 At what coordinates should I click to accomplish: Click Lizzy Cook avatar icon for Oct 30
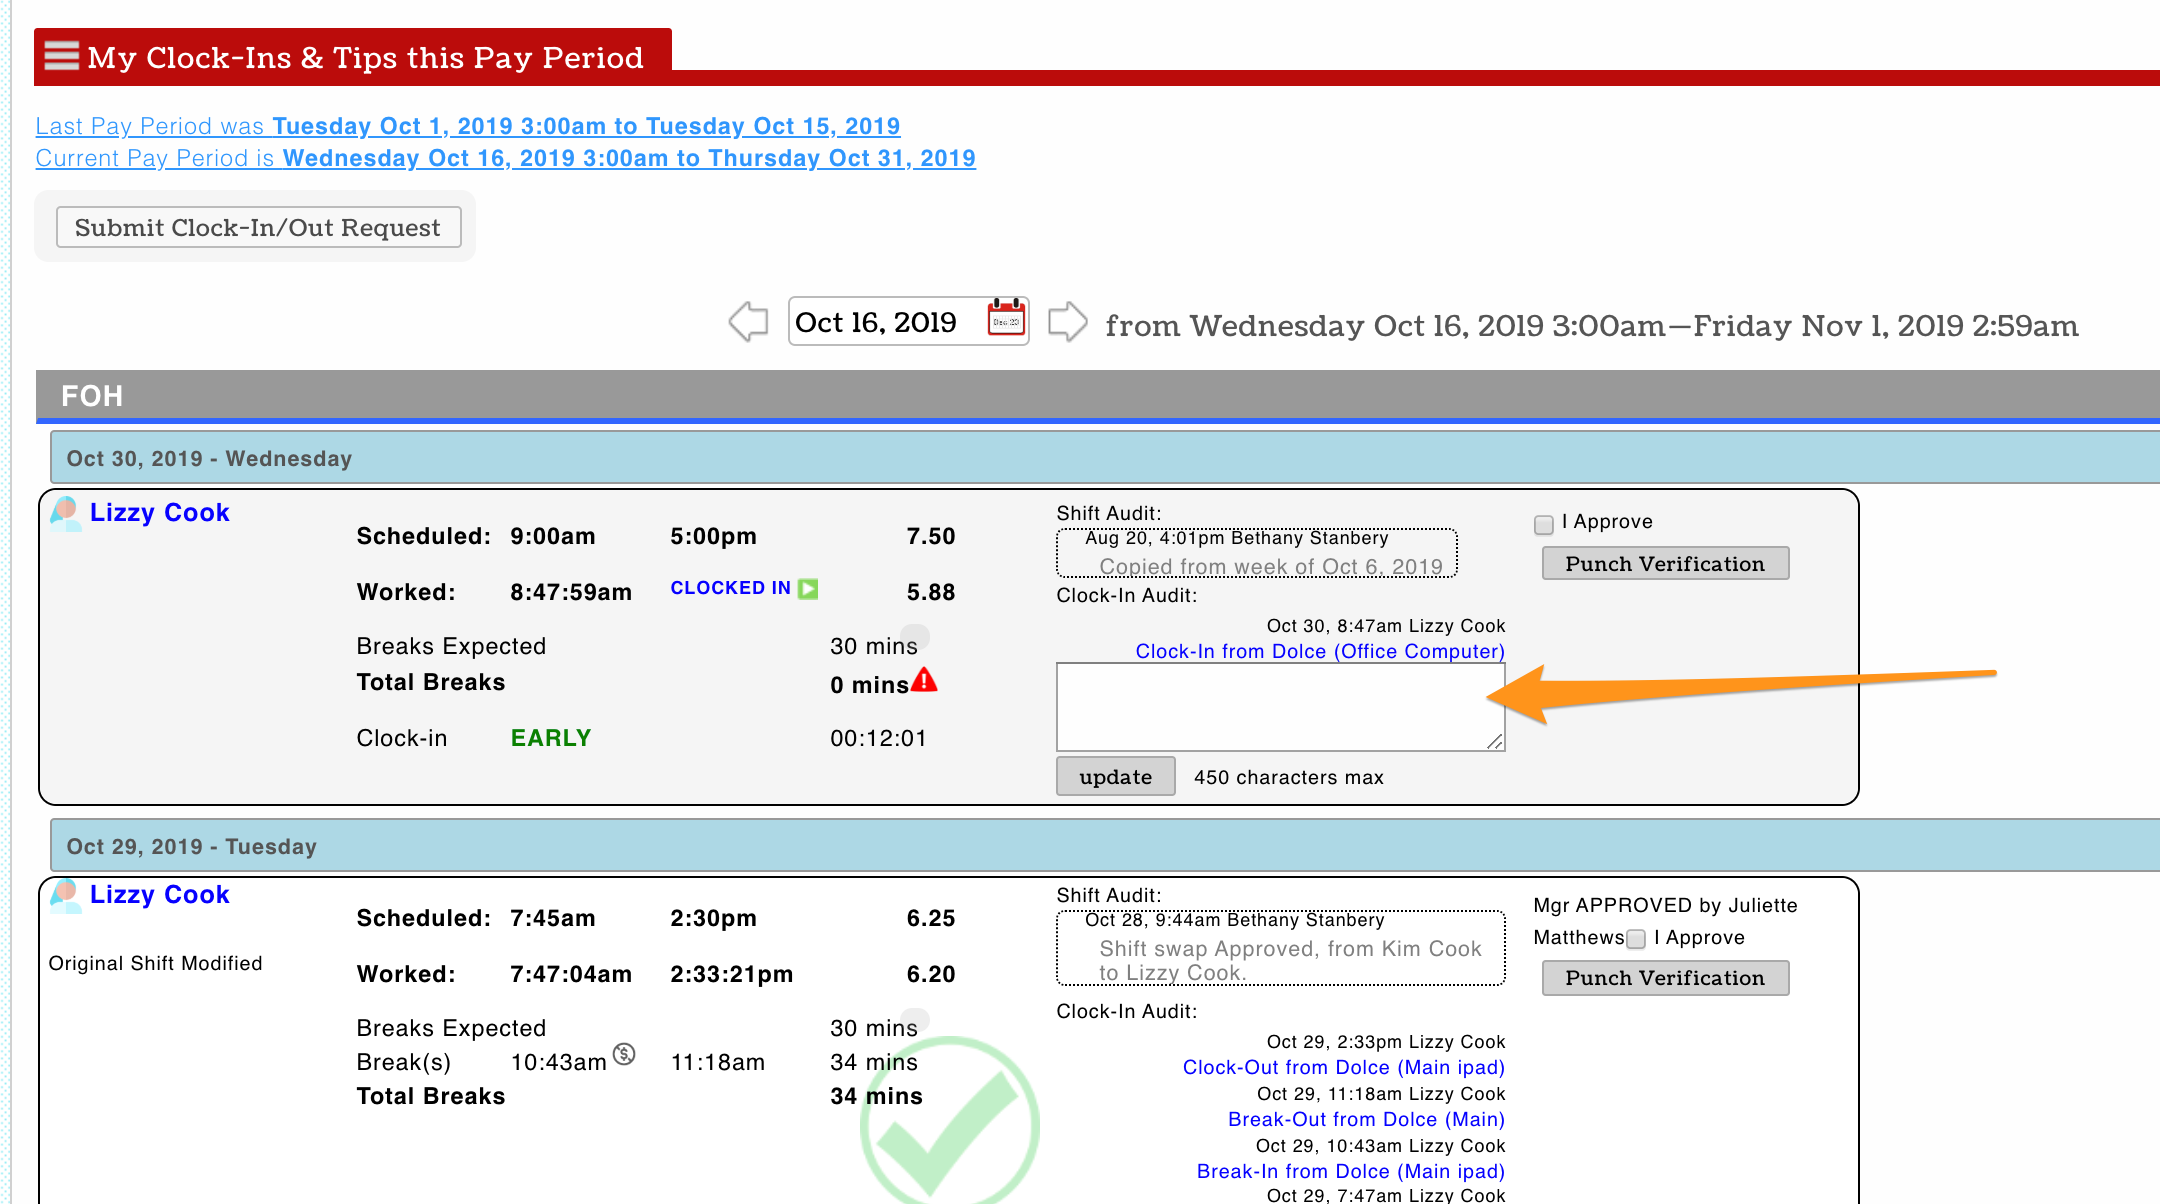click(x=66, y=513)
